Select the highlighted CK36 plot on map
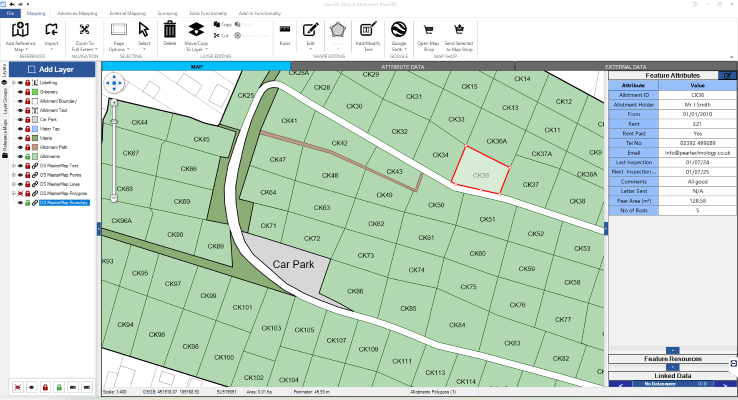Viewport: 738px width, 400px height. (481, 170)
